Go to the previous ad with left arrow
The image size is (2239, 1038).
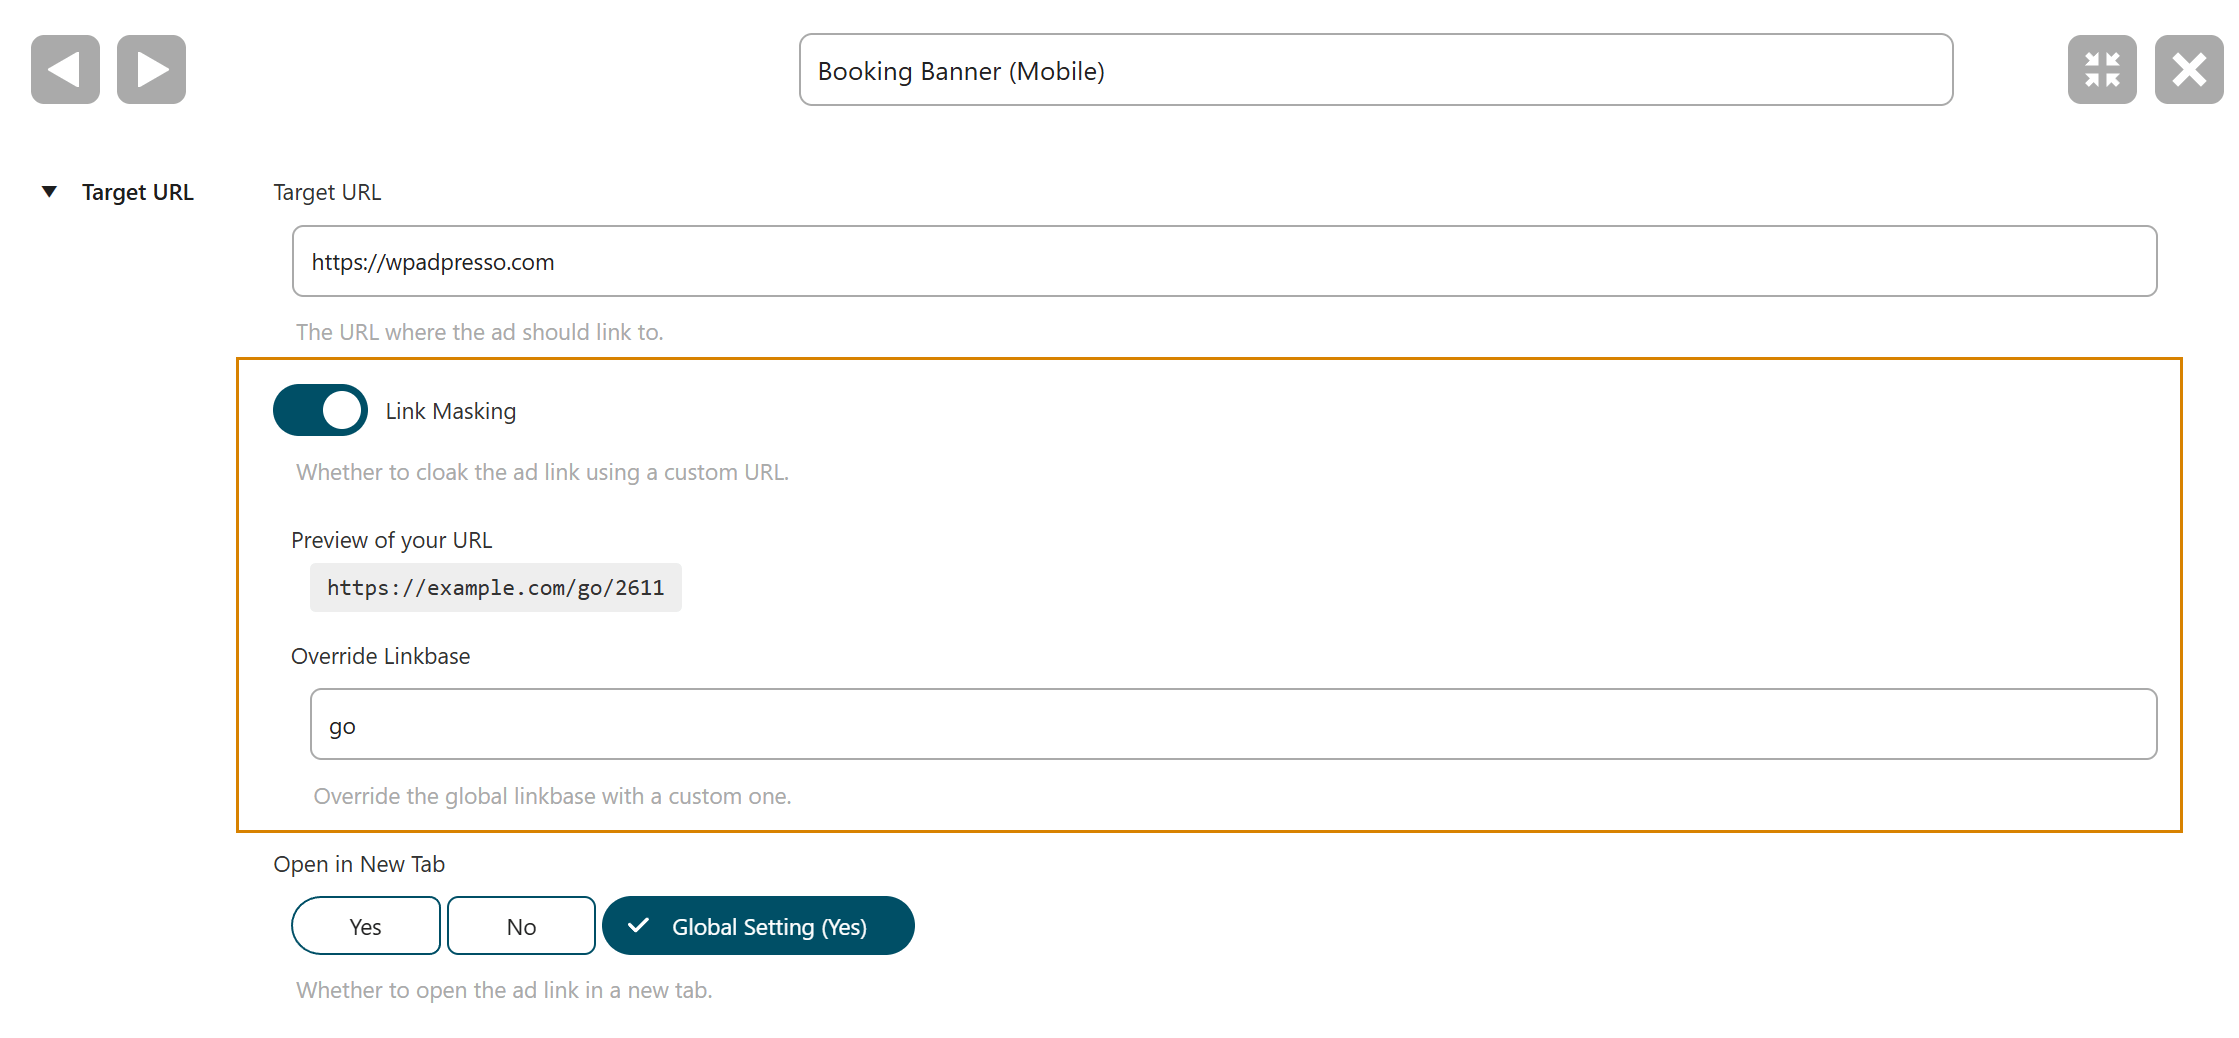(x=65, y=70)
